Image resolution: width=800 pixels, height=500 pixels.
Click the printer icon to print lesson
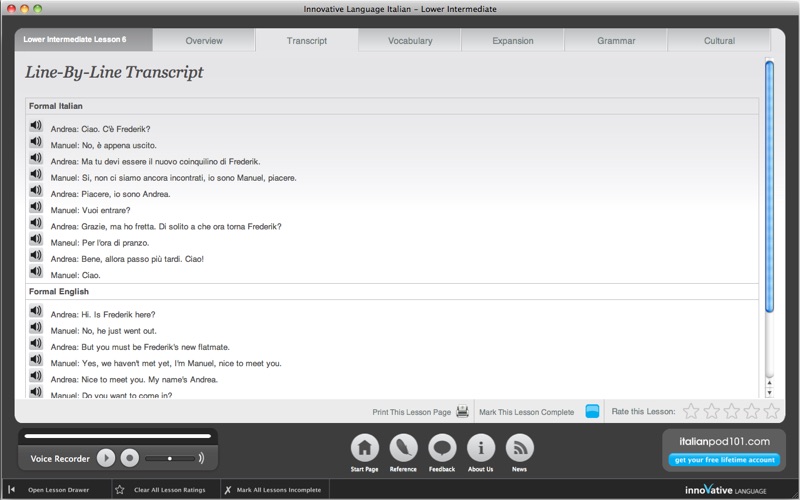point(462,411)
